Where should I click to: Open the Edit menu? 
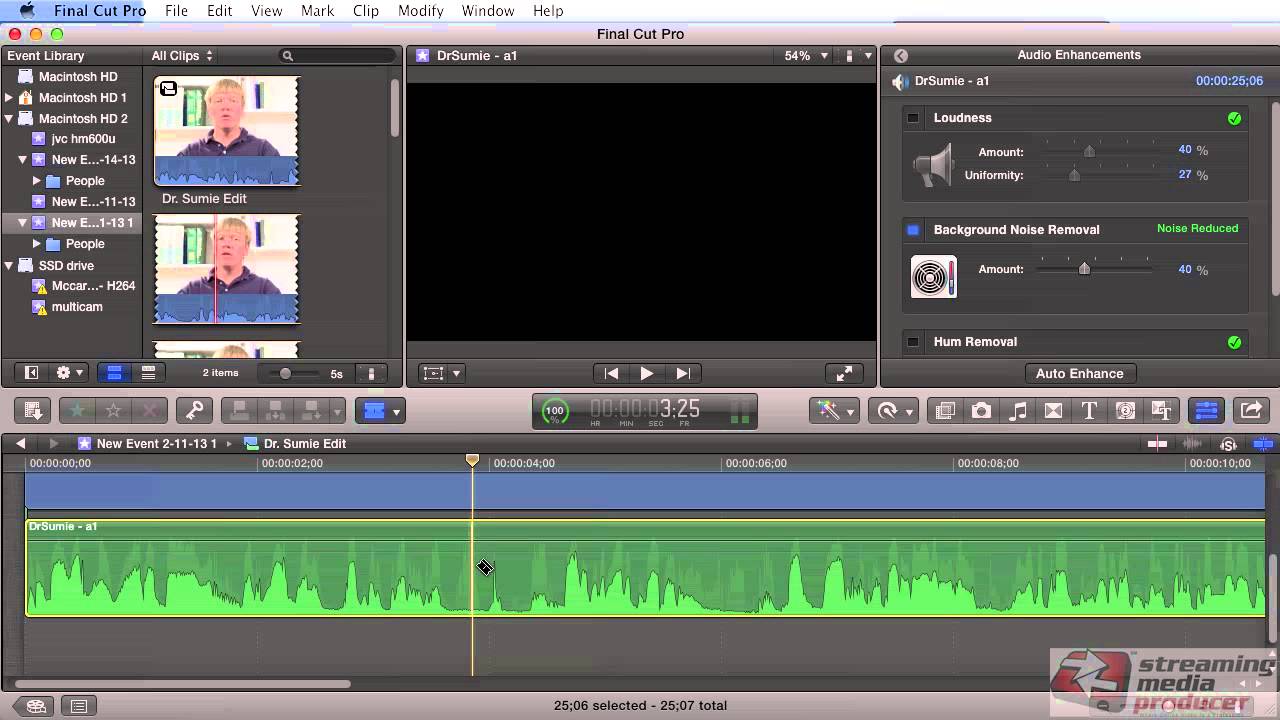(x=219, y=11)
